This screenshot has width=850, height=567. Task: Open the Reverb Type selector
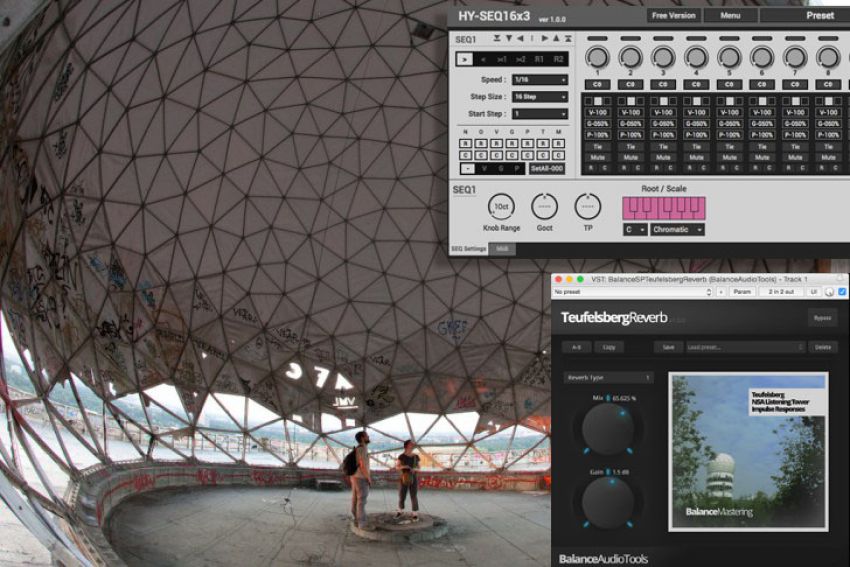608,377
